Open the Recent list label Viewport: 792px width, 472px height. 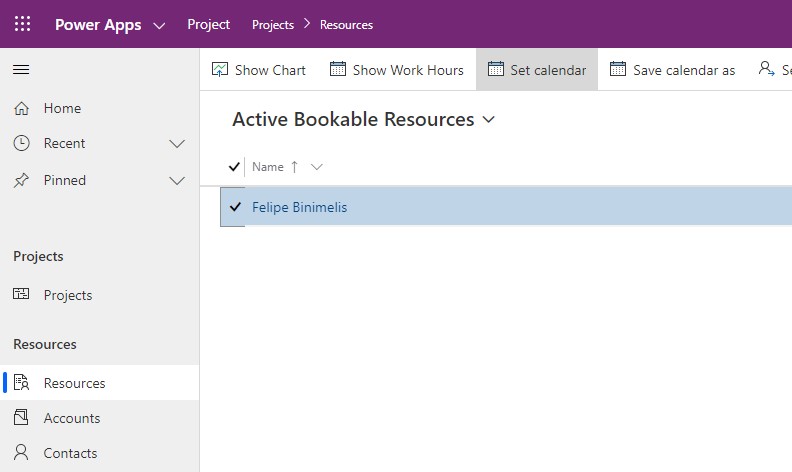click(64, 143)
